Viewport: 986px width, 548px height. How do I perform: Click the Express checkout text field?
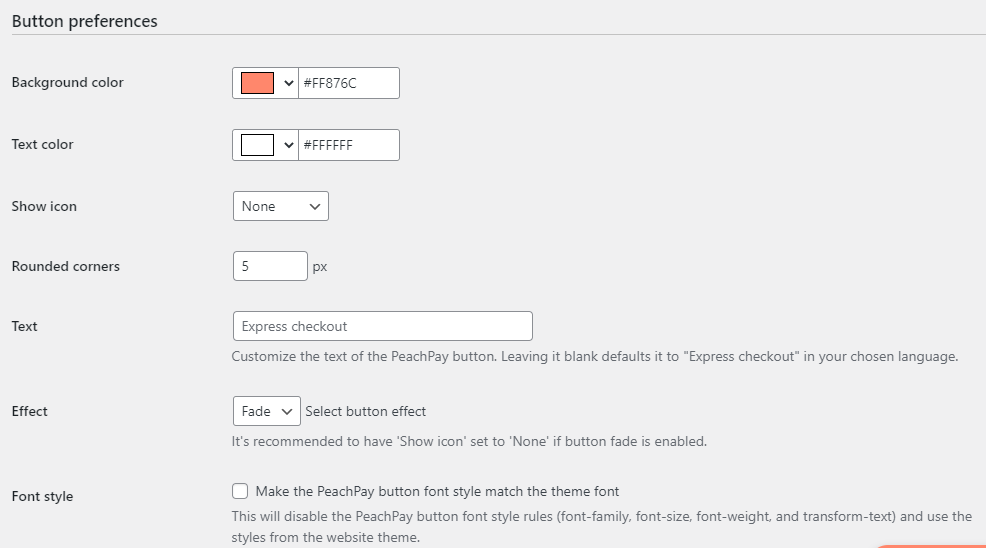point(382,326)
